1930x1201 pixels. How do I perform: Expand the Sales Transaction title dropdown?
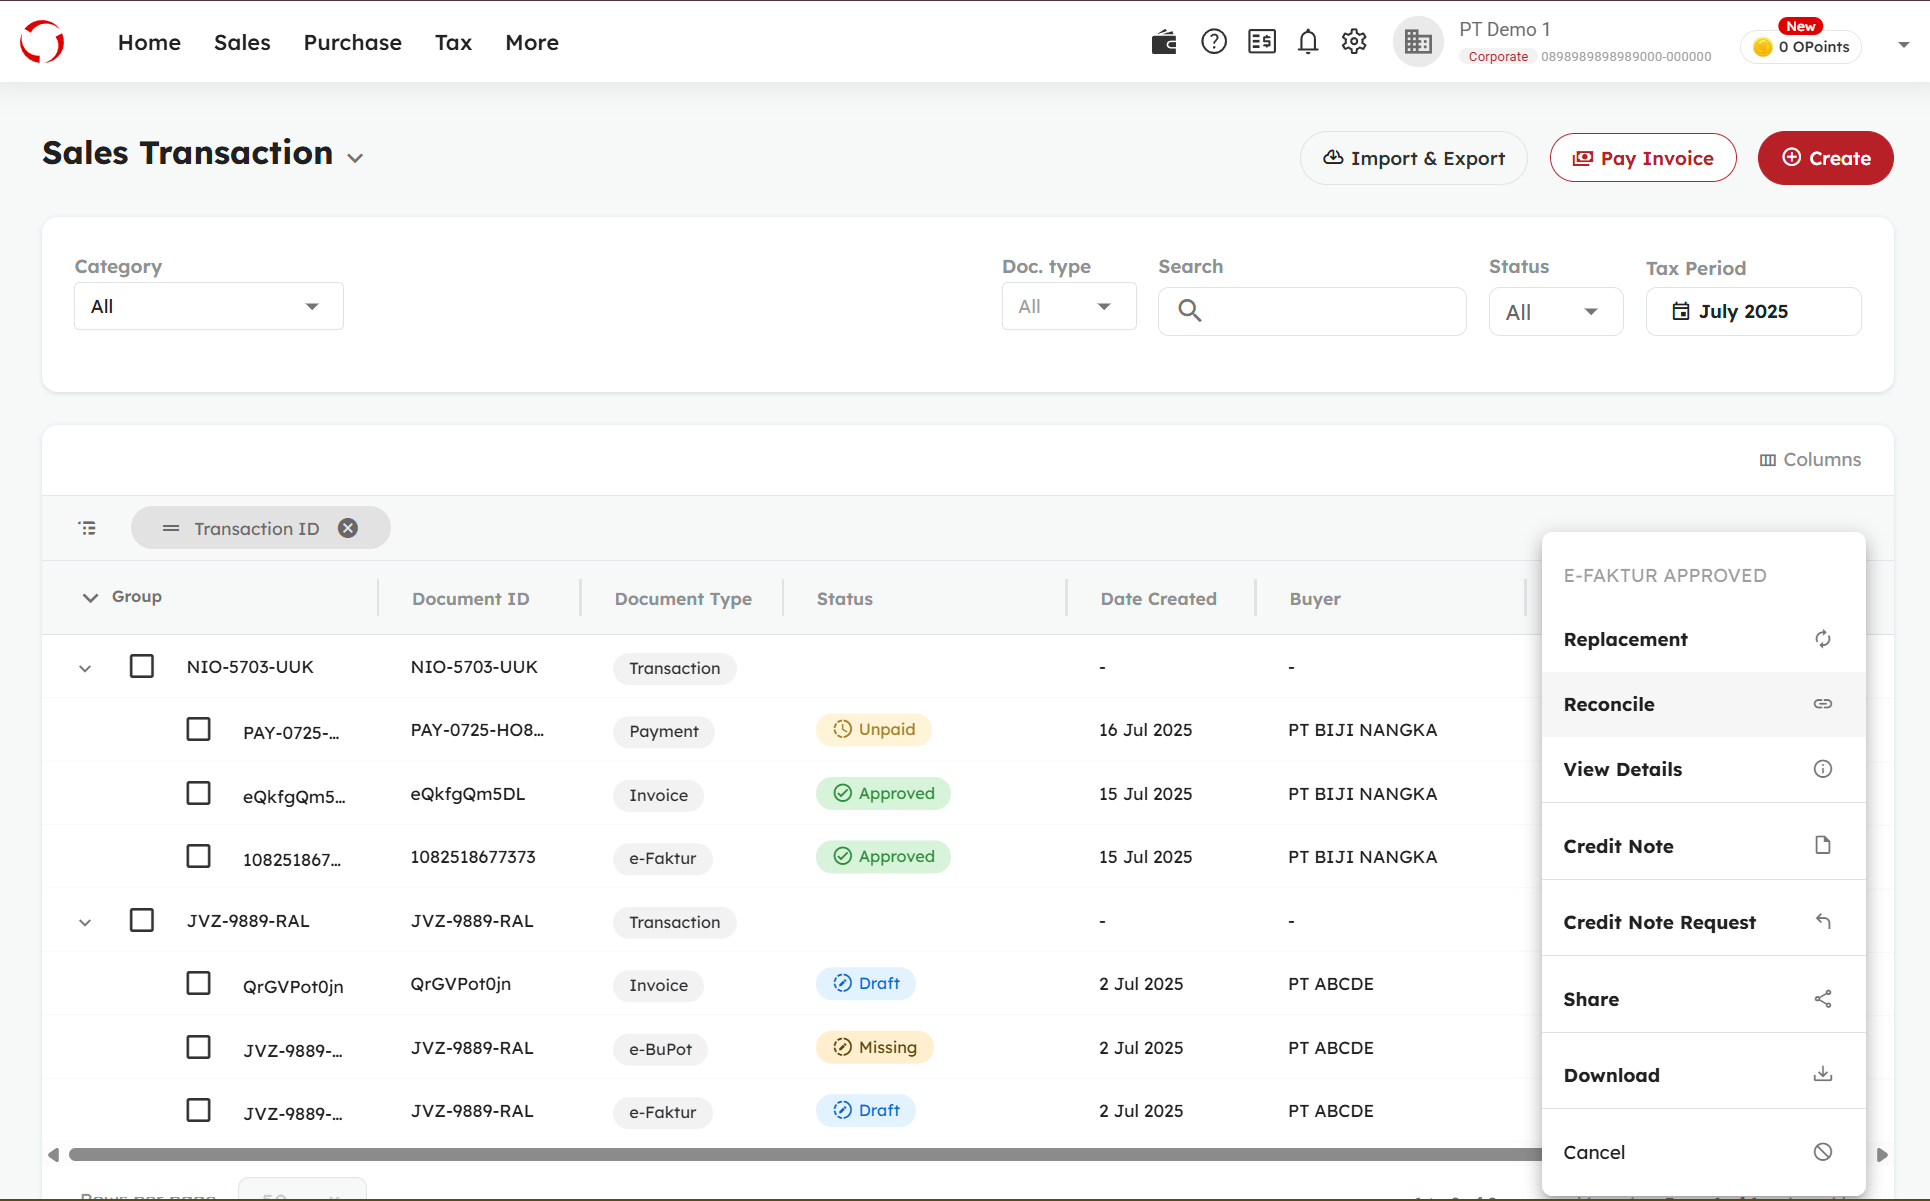pyautogui.click(x=355, y=158)
